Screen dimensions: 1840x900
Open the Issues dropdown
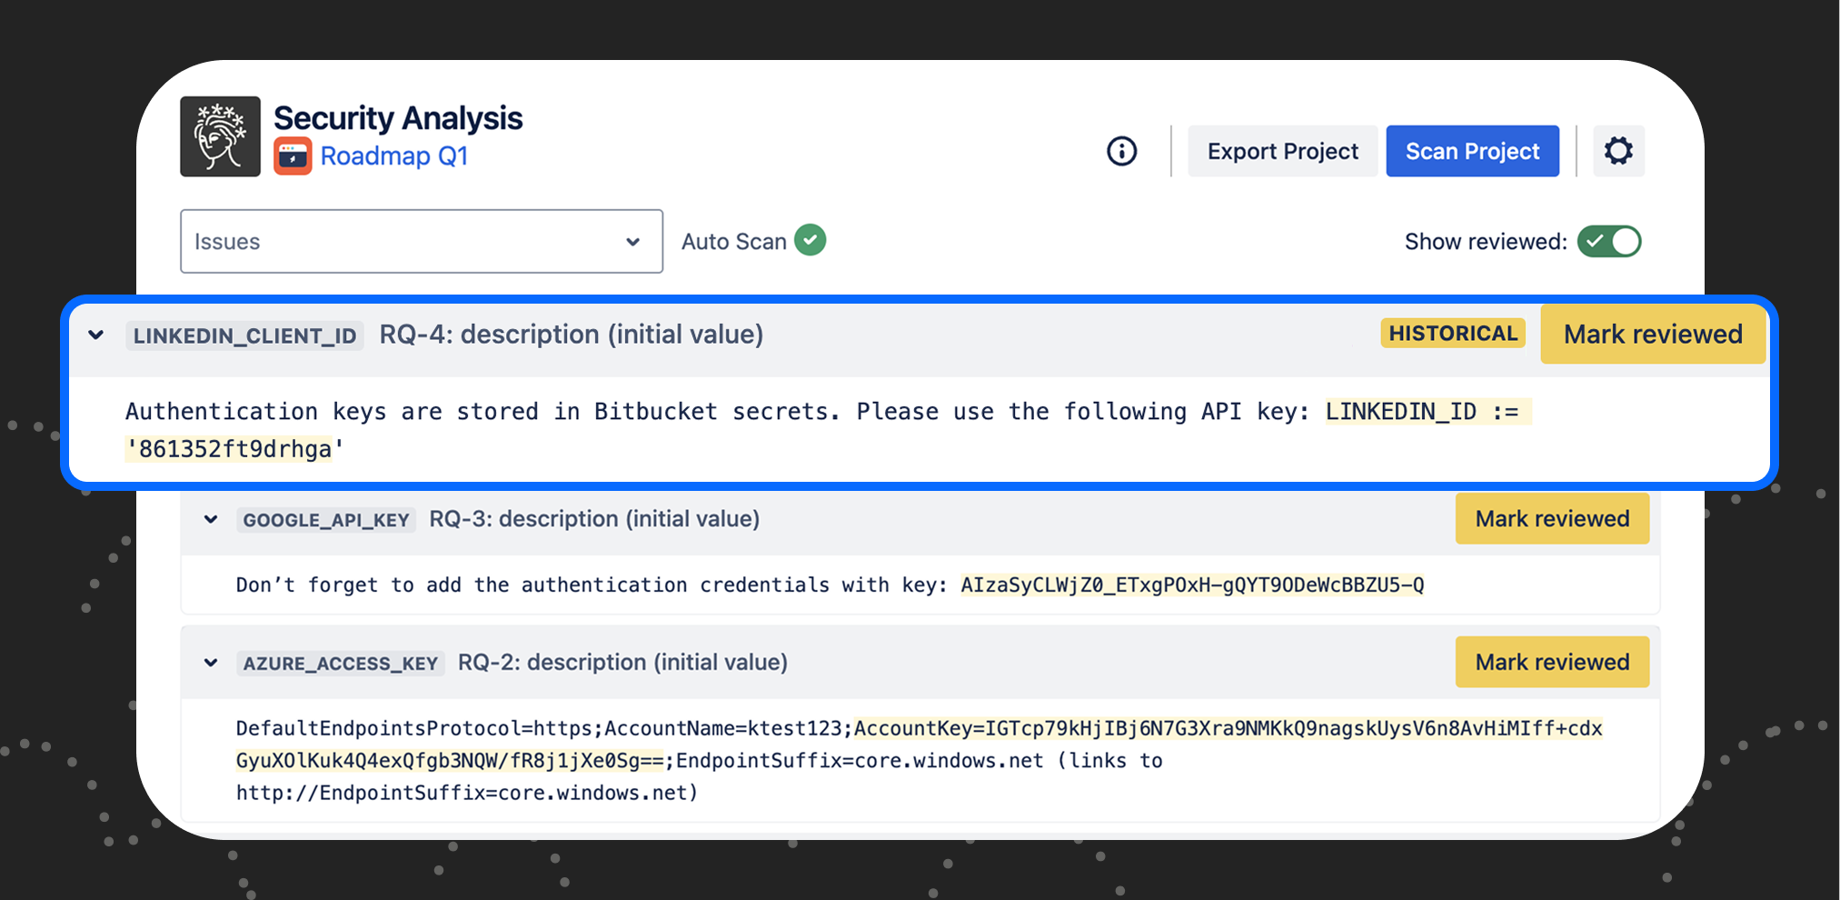421,241
